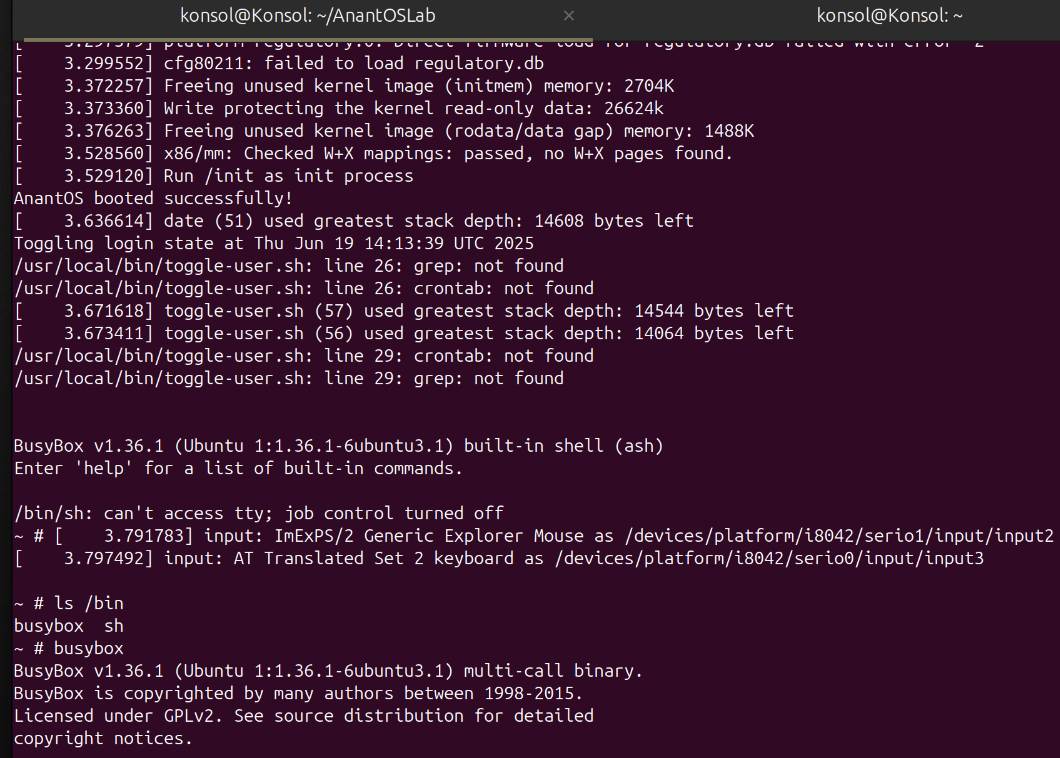1060x758 pixels.
Task: Switch to the konsol@Konsol: ~ tab
Action: click(x=889, y=16)
